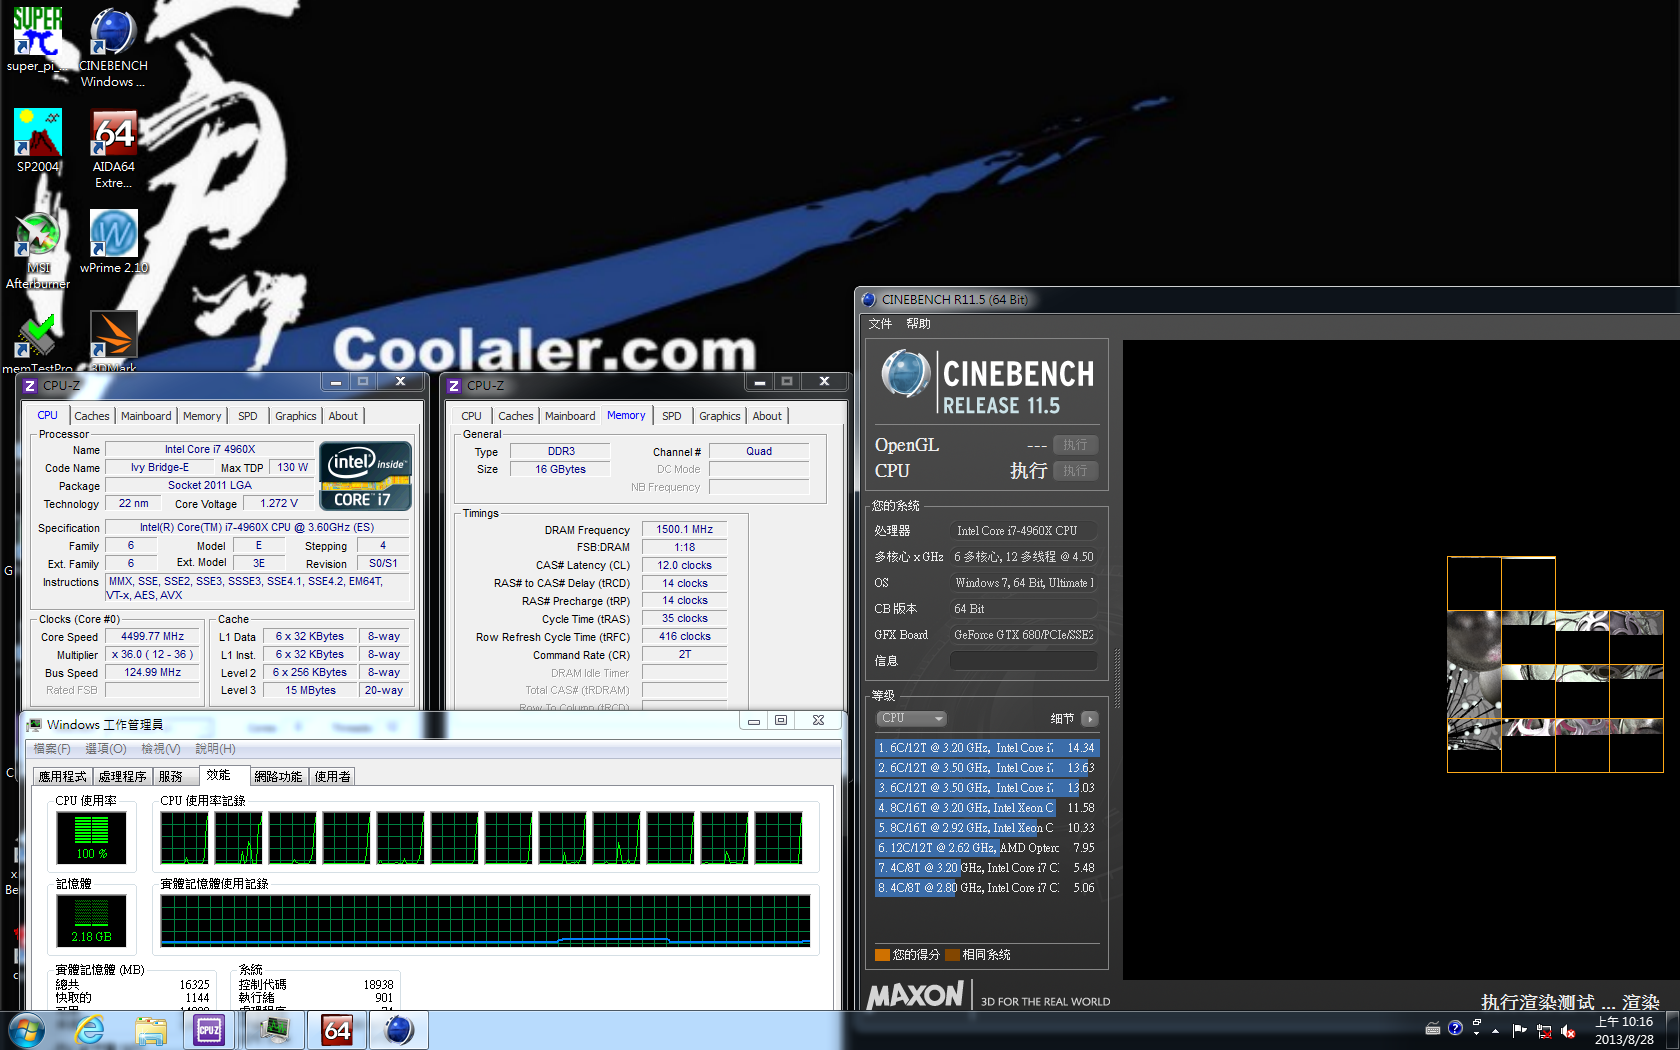
Task: Expand details arrow next to 细节
Action: click(x=1090, y=718)
